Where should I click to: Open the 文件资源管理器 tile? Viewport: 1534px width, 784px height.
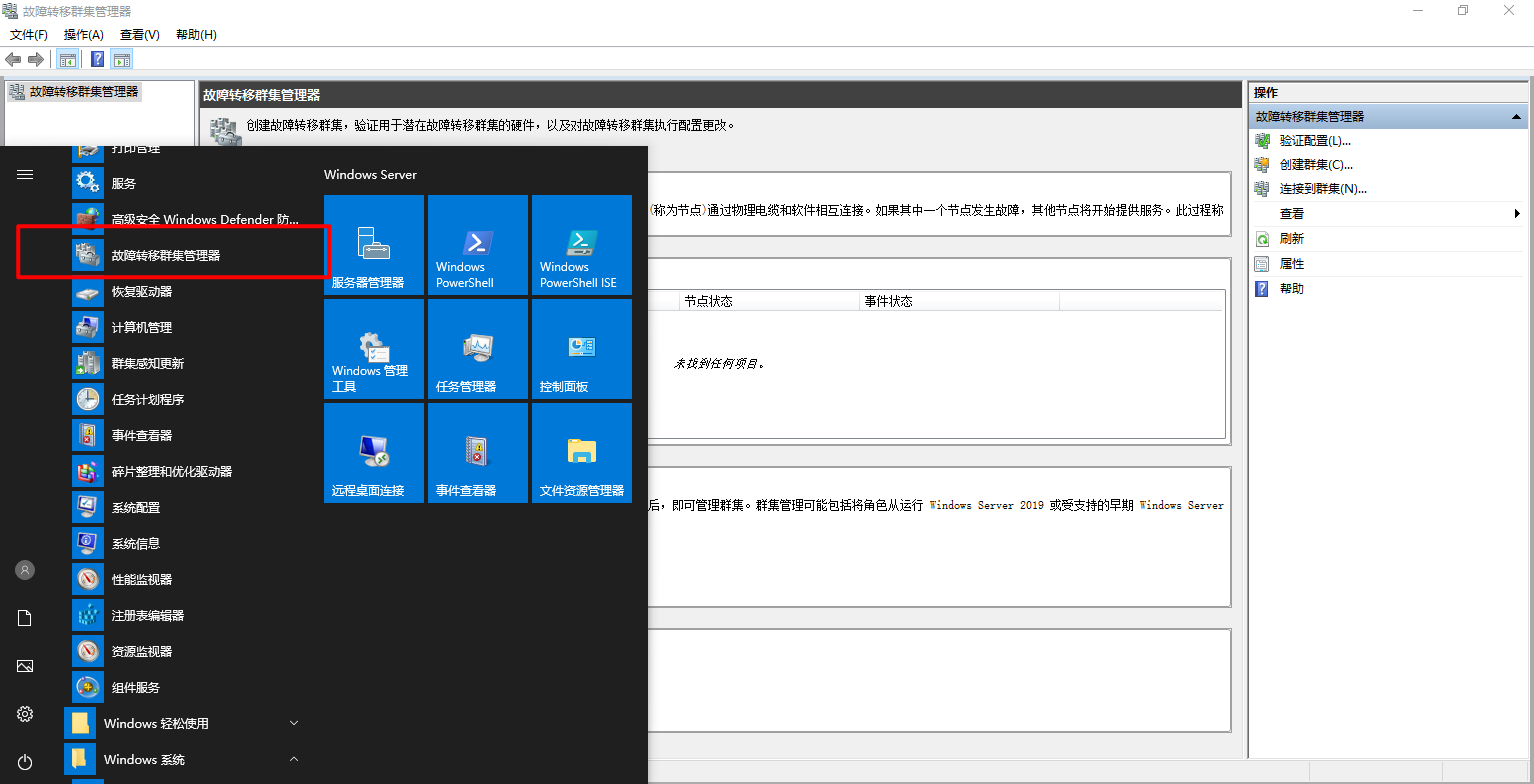click(581, 453)
